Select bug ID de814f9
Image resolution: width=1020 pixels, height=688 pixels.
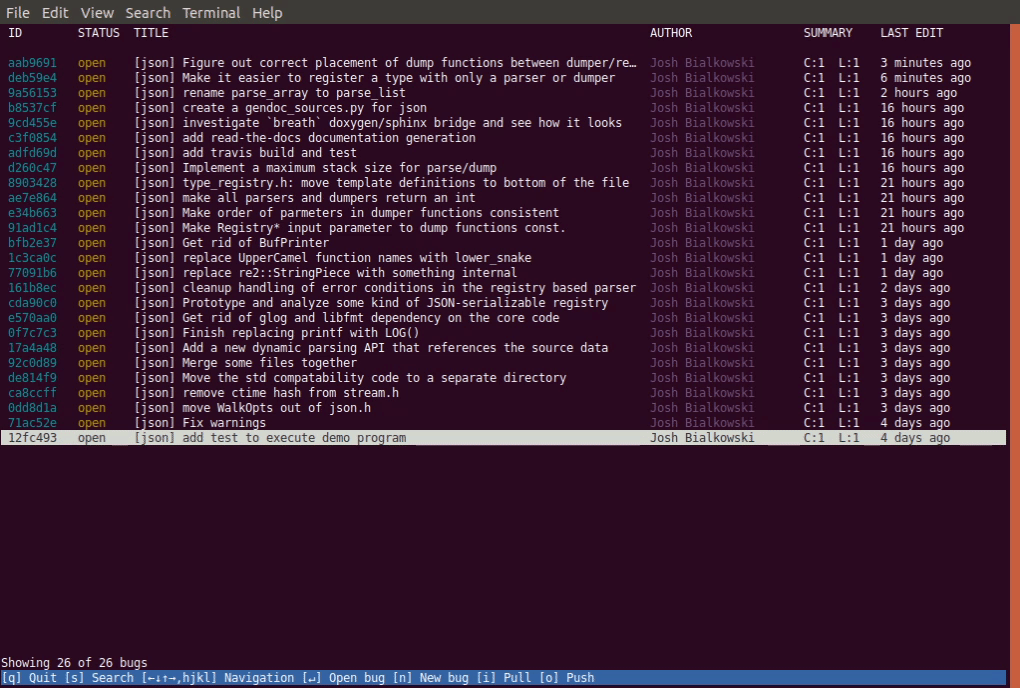click(x=32, y=377)
